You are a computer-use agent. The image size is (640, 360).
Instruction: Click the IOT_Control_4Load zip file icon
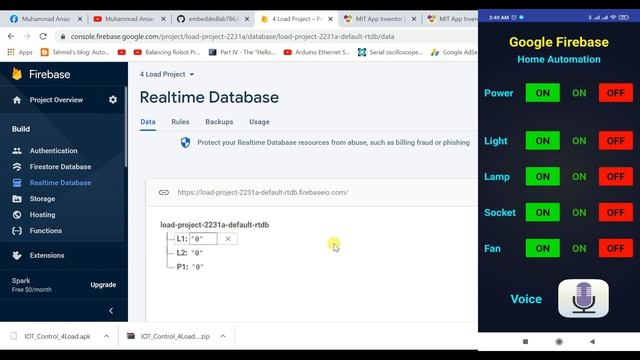[x=131, y=336]
